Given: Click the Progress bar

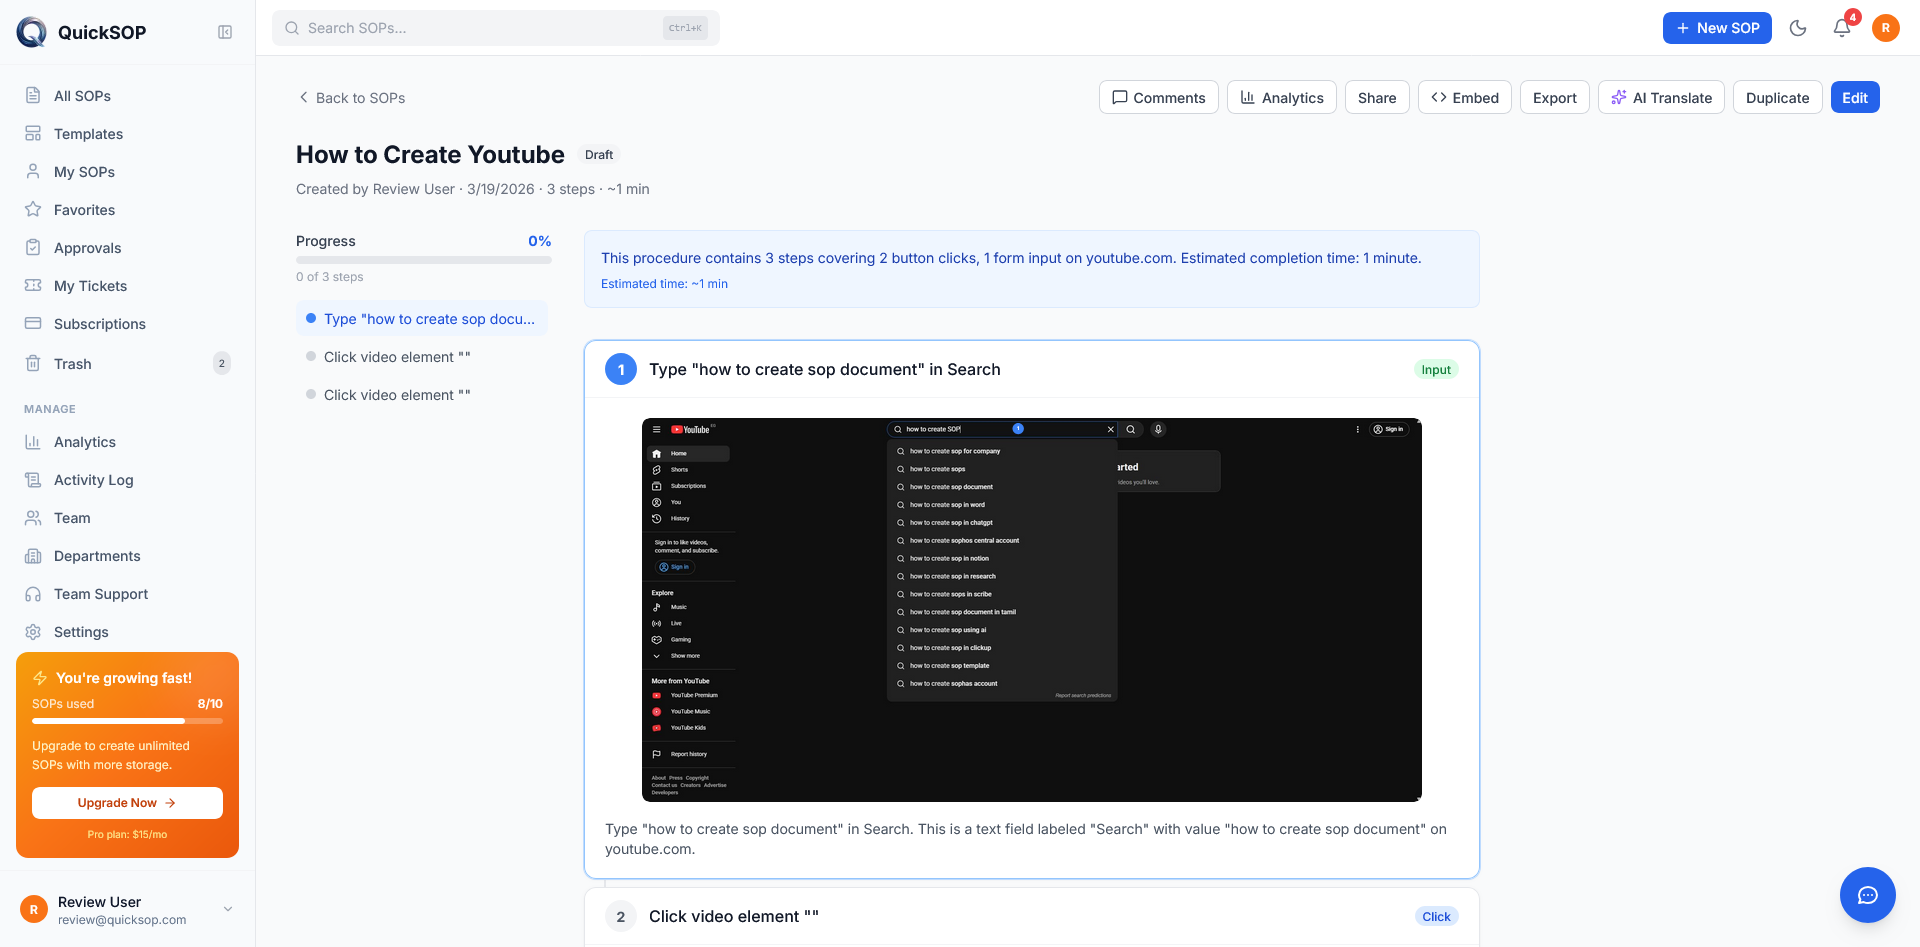Looking at the screenshot, I should coord(424,260).
